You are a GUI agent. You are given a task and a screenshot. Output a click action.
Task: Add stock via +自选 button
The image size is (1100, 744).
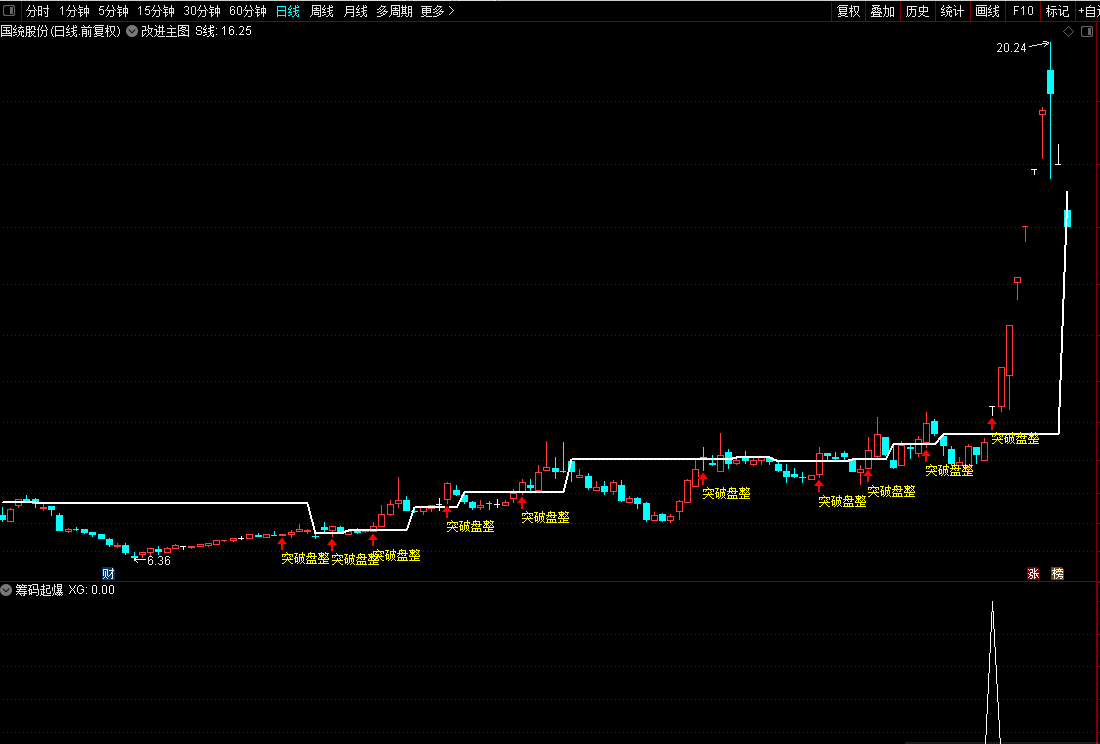pyautogui.click(x=1088, y=11)
